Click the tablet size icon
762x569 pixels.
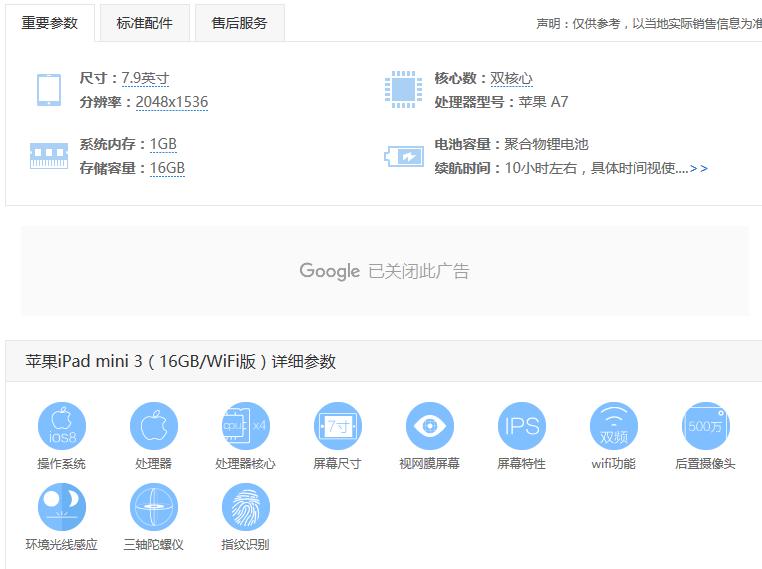tap(49, 89)
